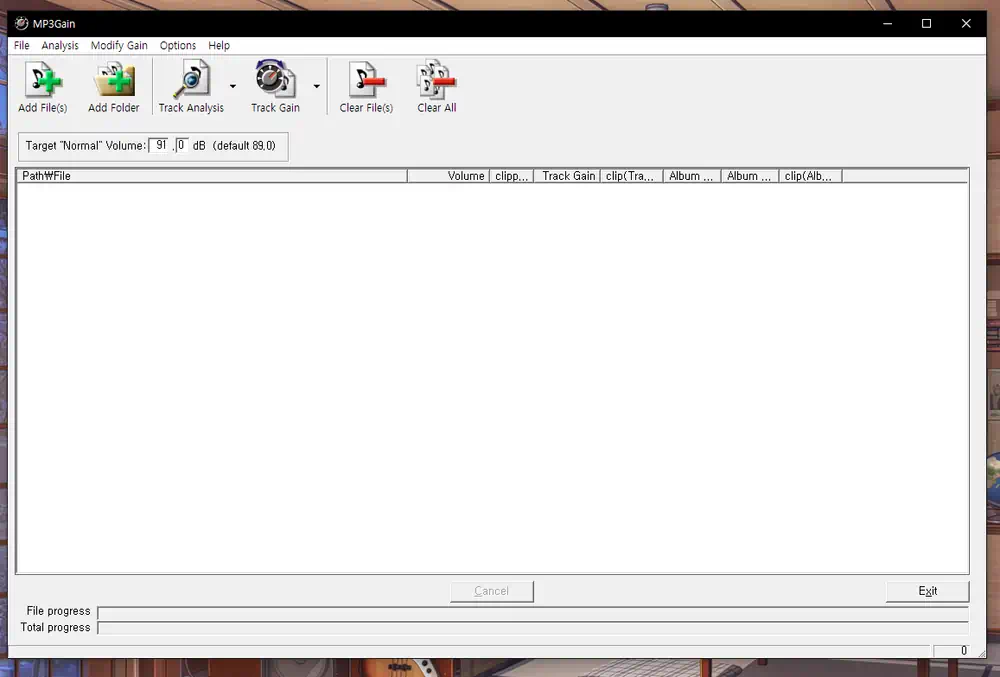
Task: Click the second Album column header
Action: coord(750,176)
